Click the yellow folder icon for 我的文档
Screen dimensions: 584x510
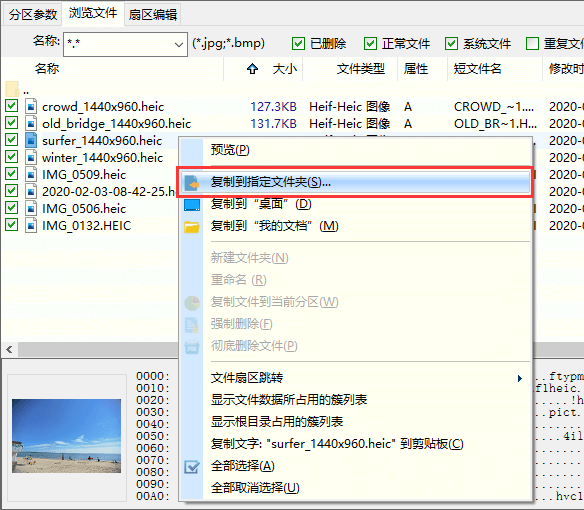192,227
